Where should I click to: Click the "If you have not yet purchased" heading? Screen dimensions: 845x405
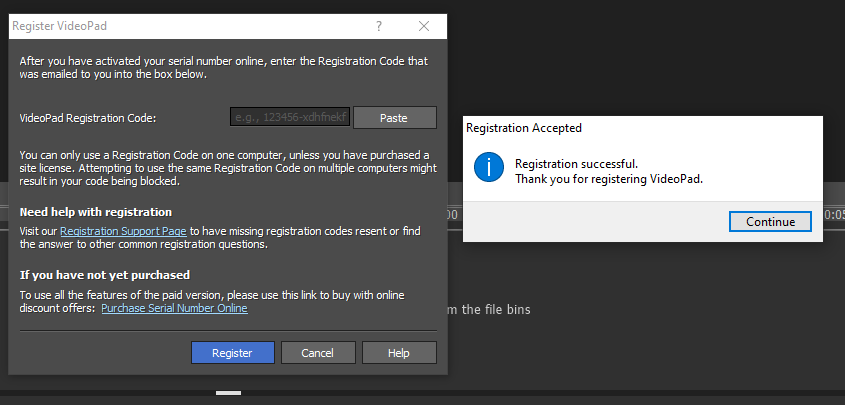tap(105, 275)
